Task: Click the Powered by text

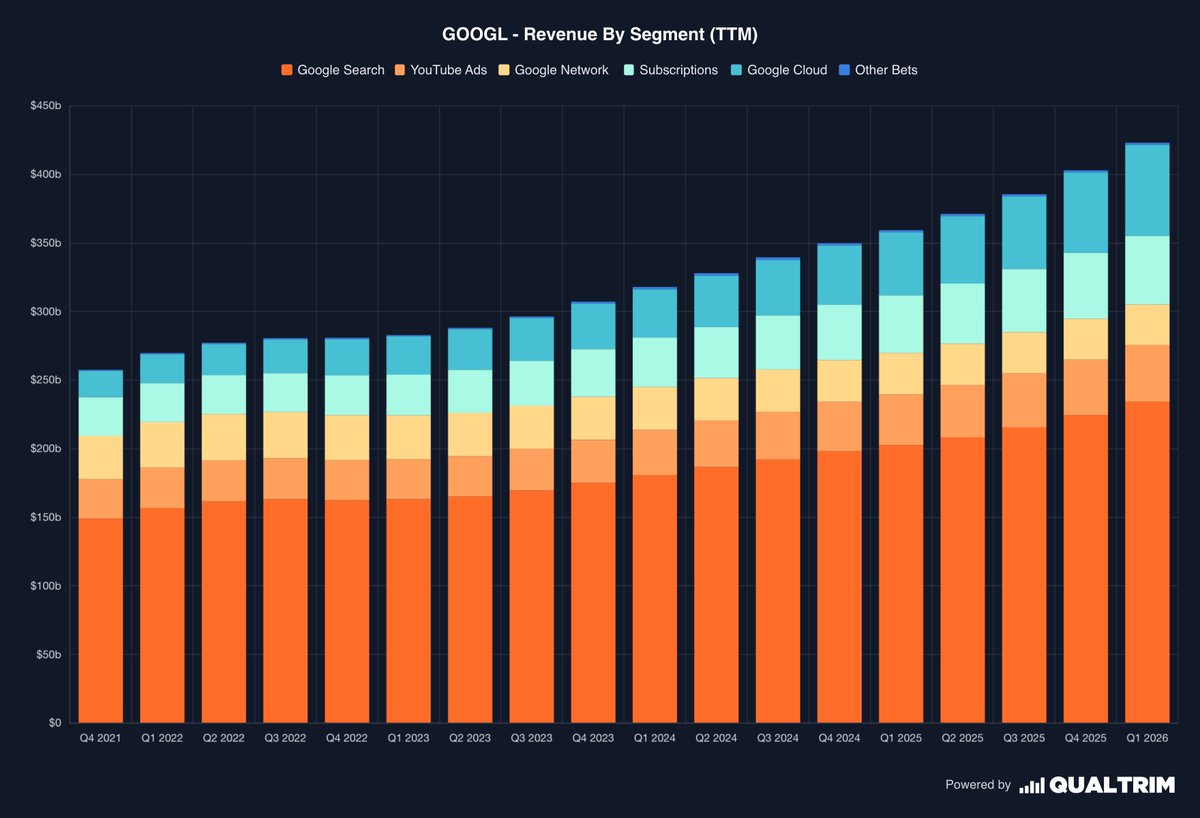Action: 978,785
